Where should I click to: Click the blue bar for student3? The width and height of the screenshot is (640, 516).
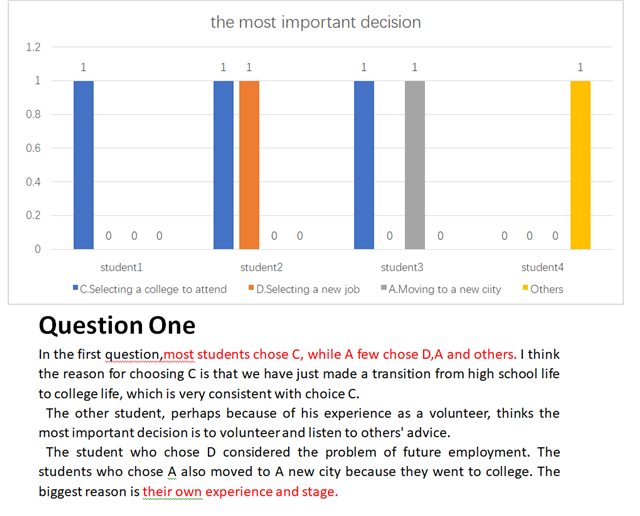click(364, 165)
